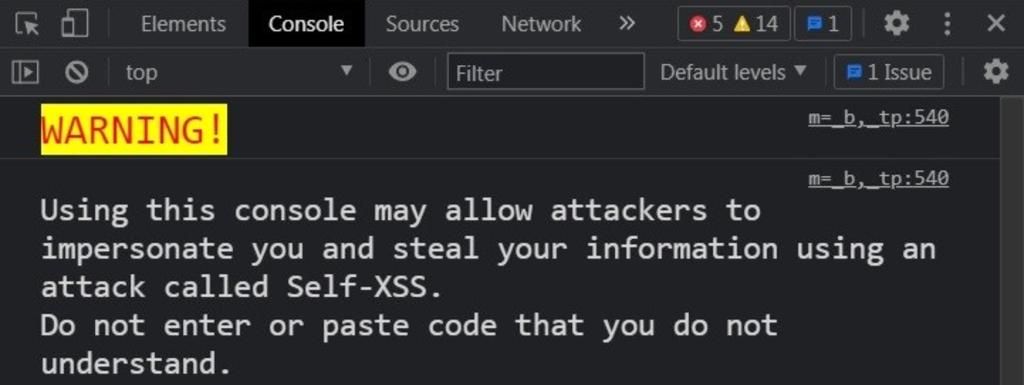Toggle the device toolbar icon
The width and height of the screenshot is (1024, 385).
75,23
